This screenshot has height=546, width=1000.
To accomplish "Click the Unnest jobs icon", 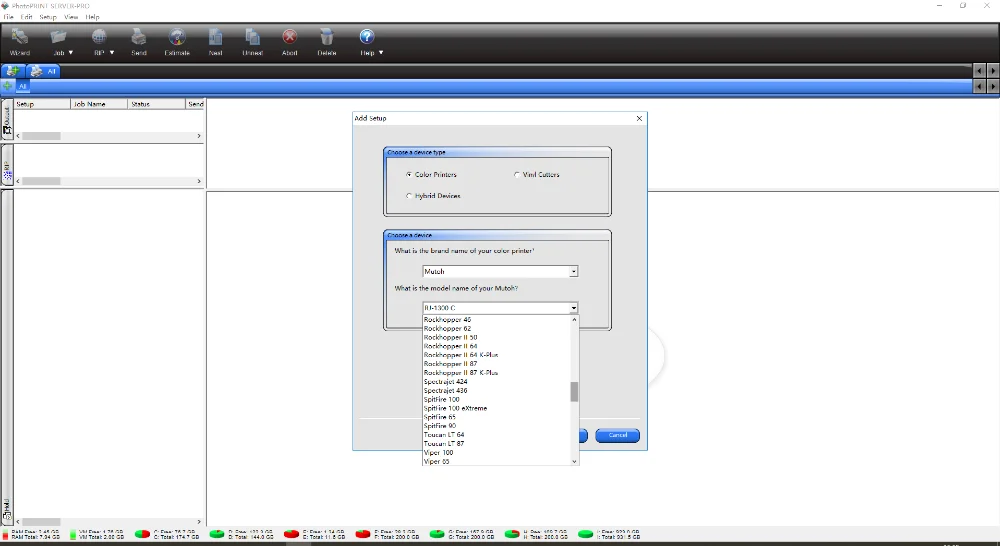I will tap(253, 37).
